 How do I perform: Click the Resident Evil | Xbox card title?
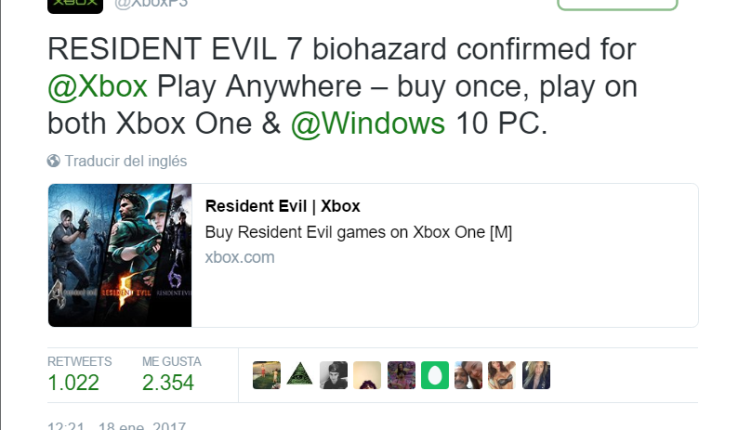point(282,206)
